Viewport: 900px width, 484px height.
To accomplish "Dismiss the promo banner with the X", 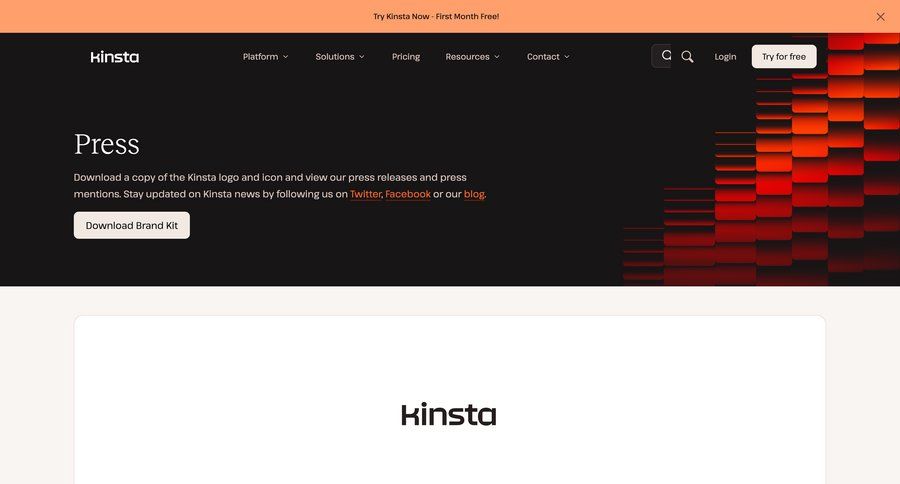I will [880, 17].
